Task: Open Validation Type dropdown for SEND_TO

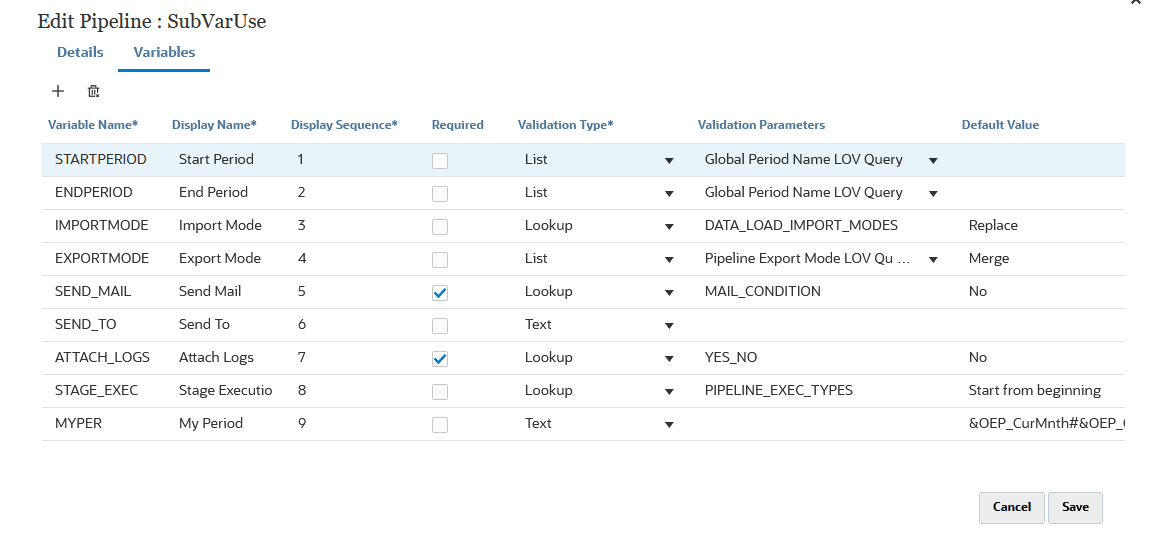Action: coord(669,326)
